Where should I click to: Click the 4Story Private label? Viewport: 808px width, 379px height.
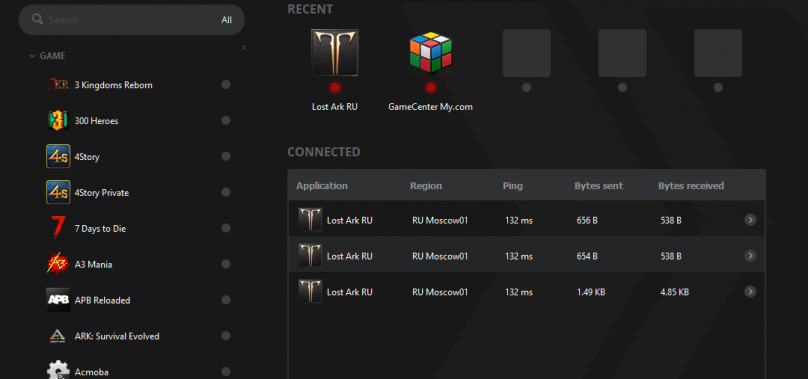(x=102, y=193)
